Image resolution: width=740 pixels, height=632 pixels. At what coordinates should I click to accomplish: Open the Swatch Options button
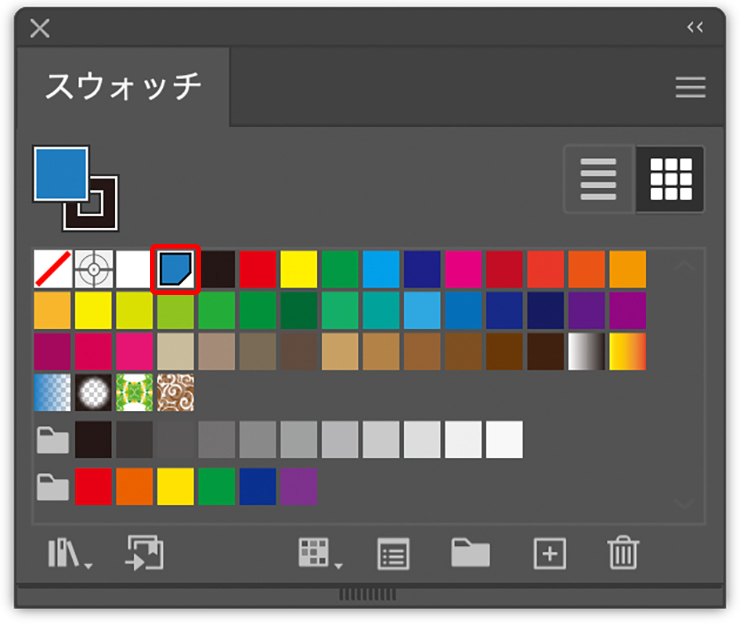pos(394,553)
